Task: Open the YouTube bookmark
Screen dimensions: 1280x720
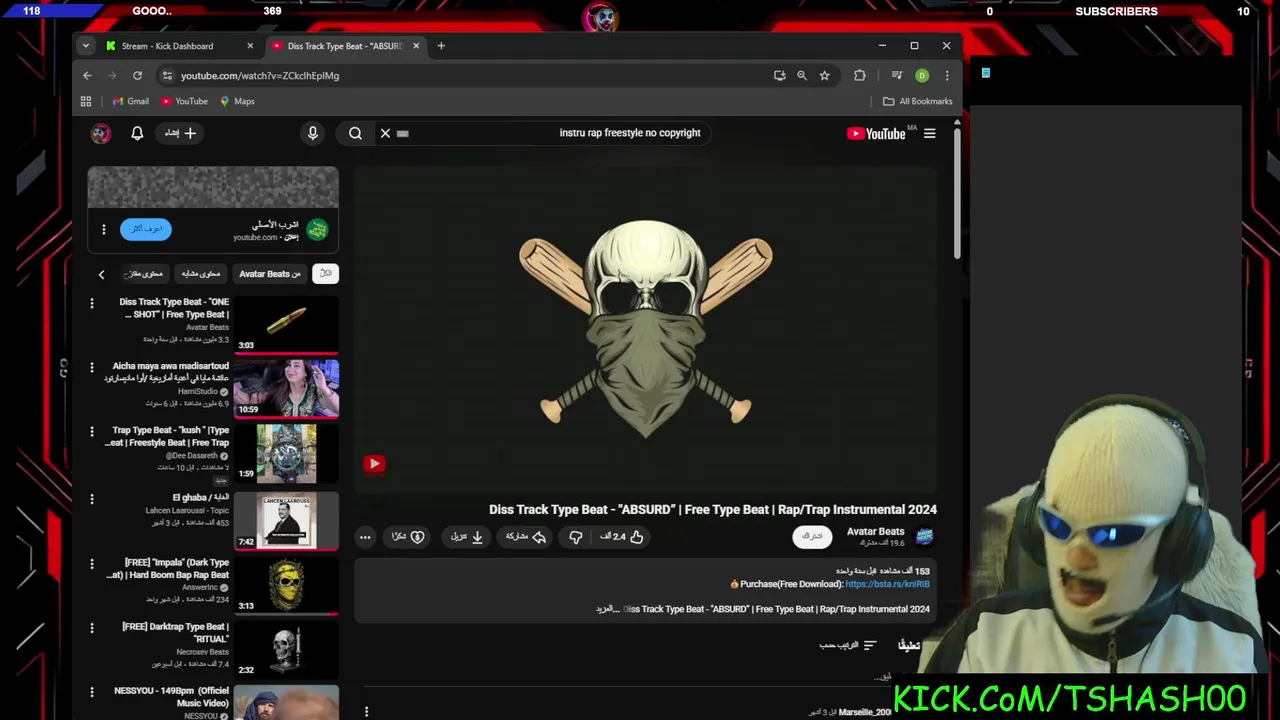Action: pyautogui.click(x=185, y=101)
